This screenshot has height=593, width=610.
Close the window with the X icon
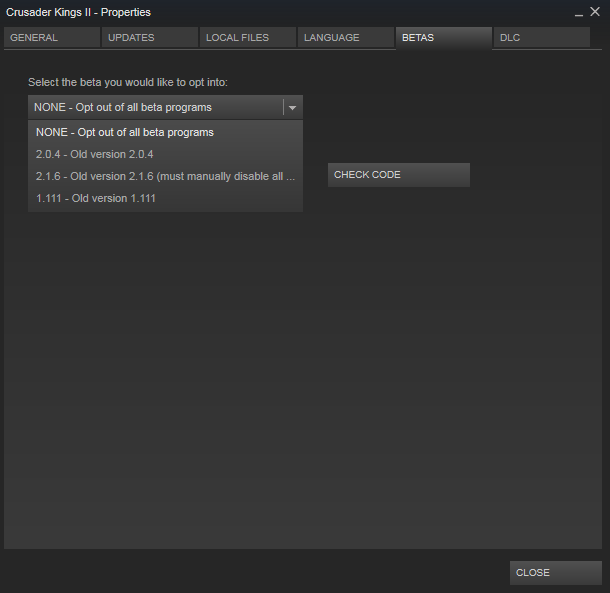click(x=596, y=12)
